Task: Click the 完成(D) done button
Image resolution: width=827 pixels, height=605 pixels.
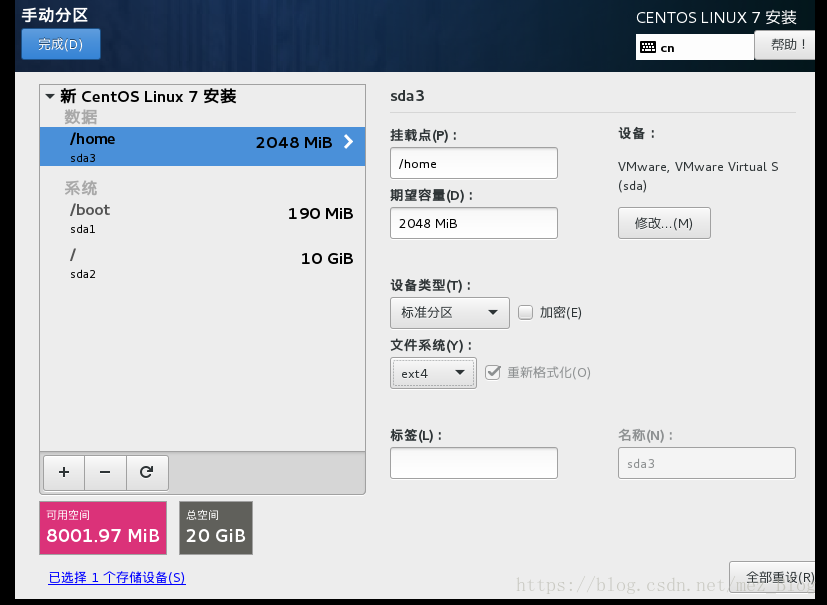Action: pos(60,44)
